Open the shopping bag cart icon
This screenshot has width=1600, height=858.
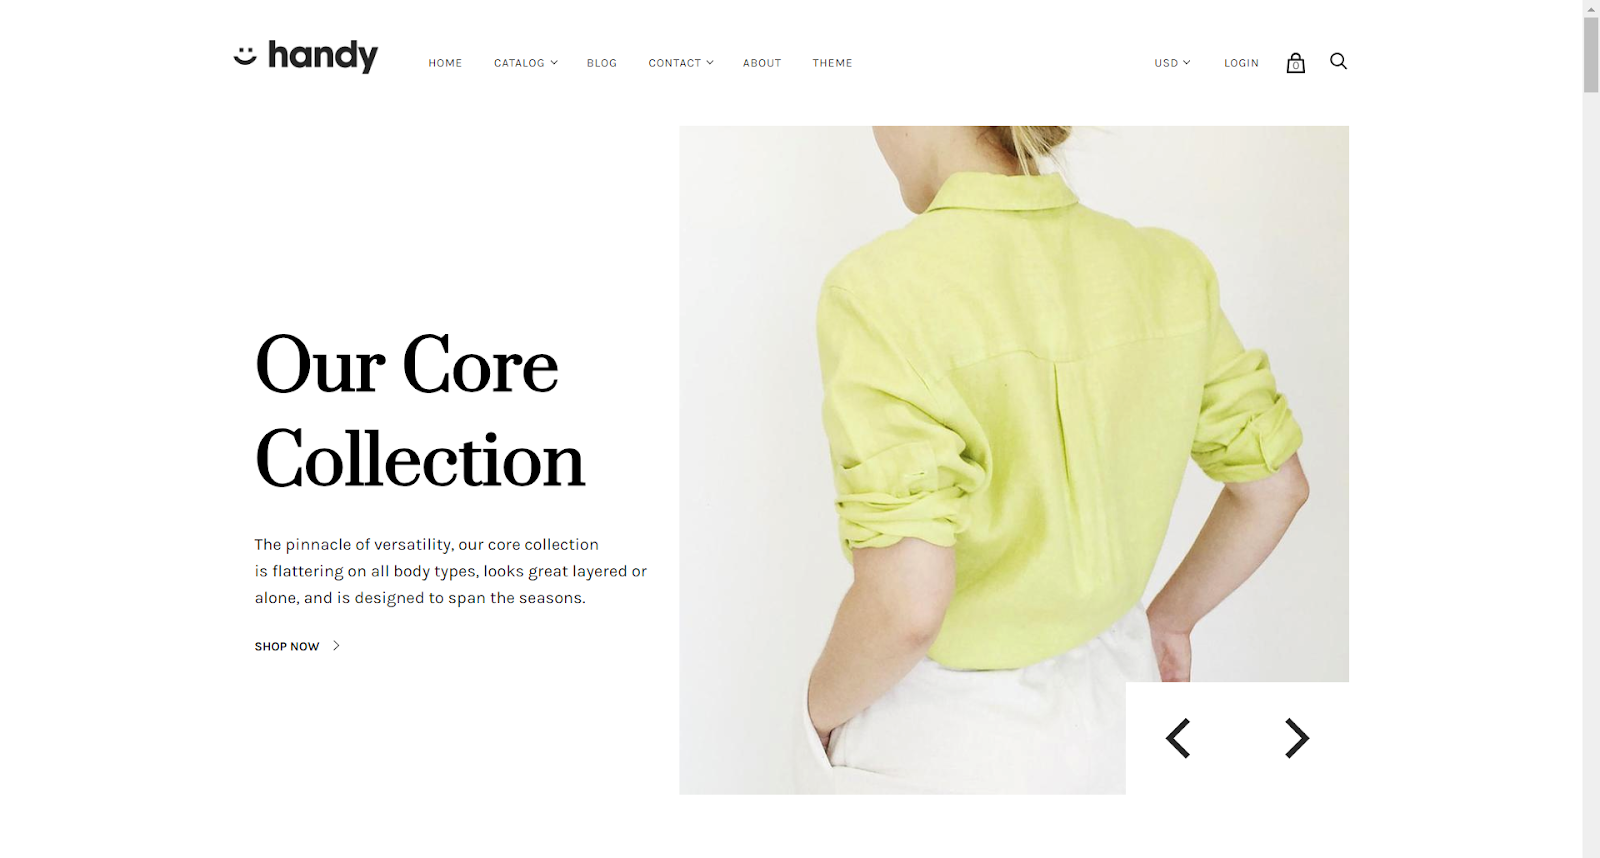pyautogui.click(x=1295, y=63)
